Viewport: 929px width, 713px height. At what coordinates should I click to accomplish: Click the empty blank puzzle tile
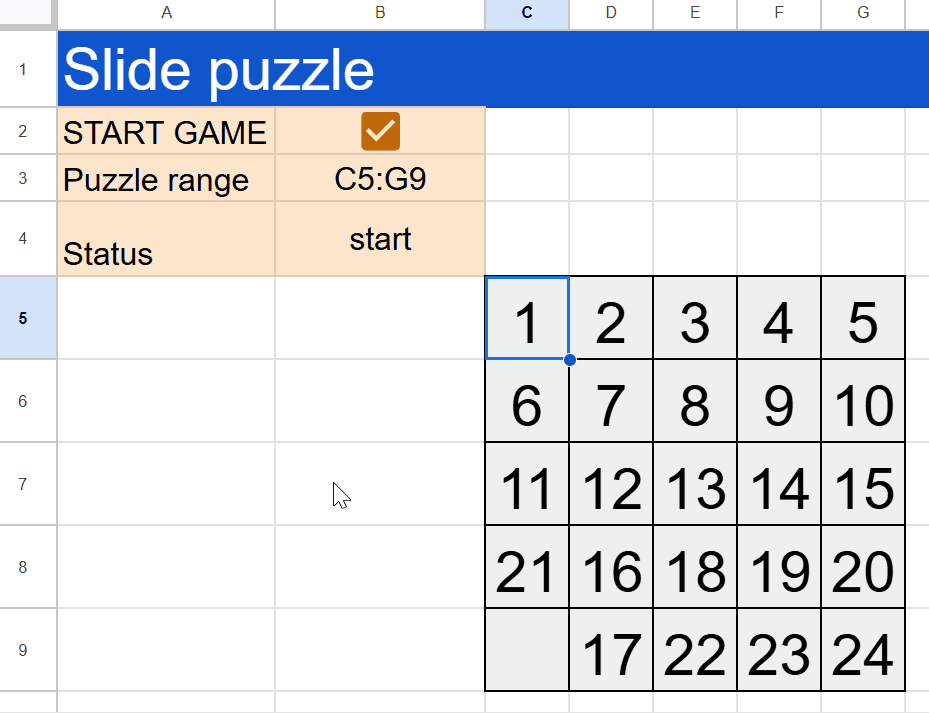pos(526,650)
